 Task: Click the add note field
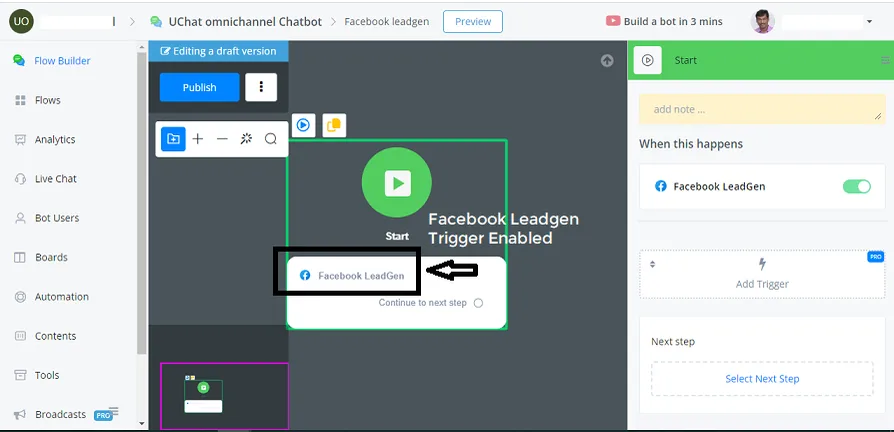(x=762, y=109)
